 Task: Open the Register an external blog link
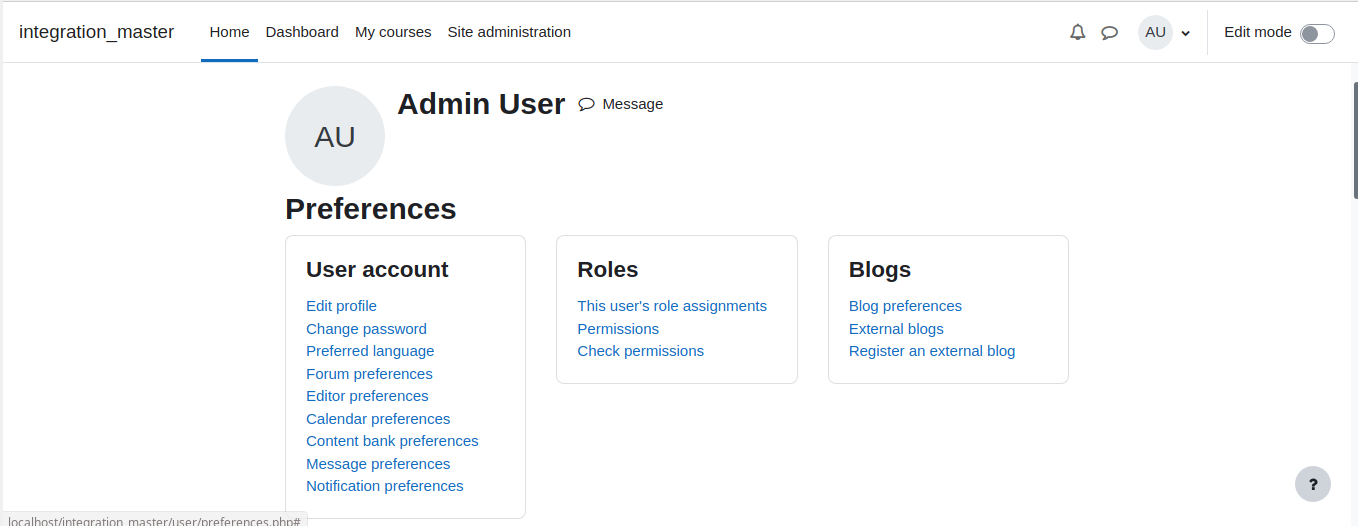932,351
